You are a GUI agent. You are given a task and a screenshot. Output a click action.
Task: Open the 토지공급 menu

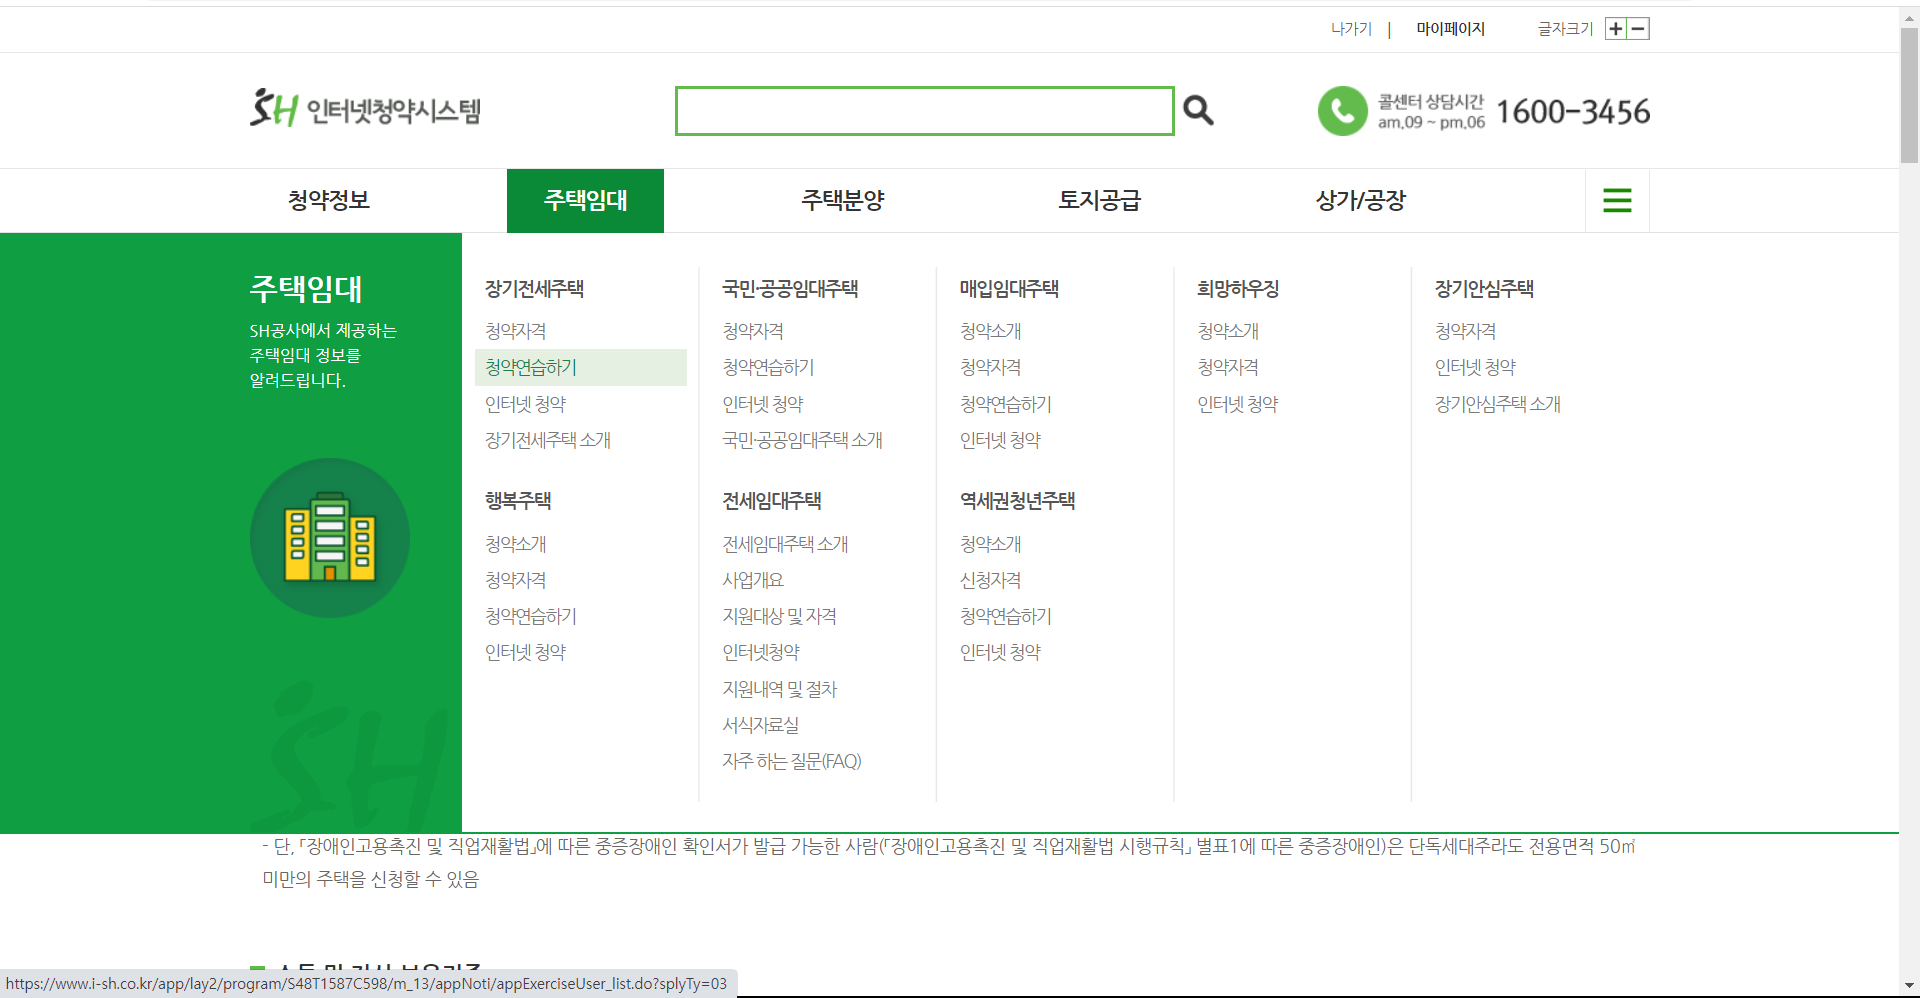point(1100,200)
